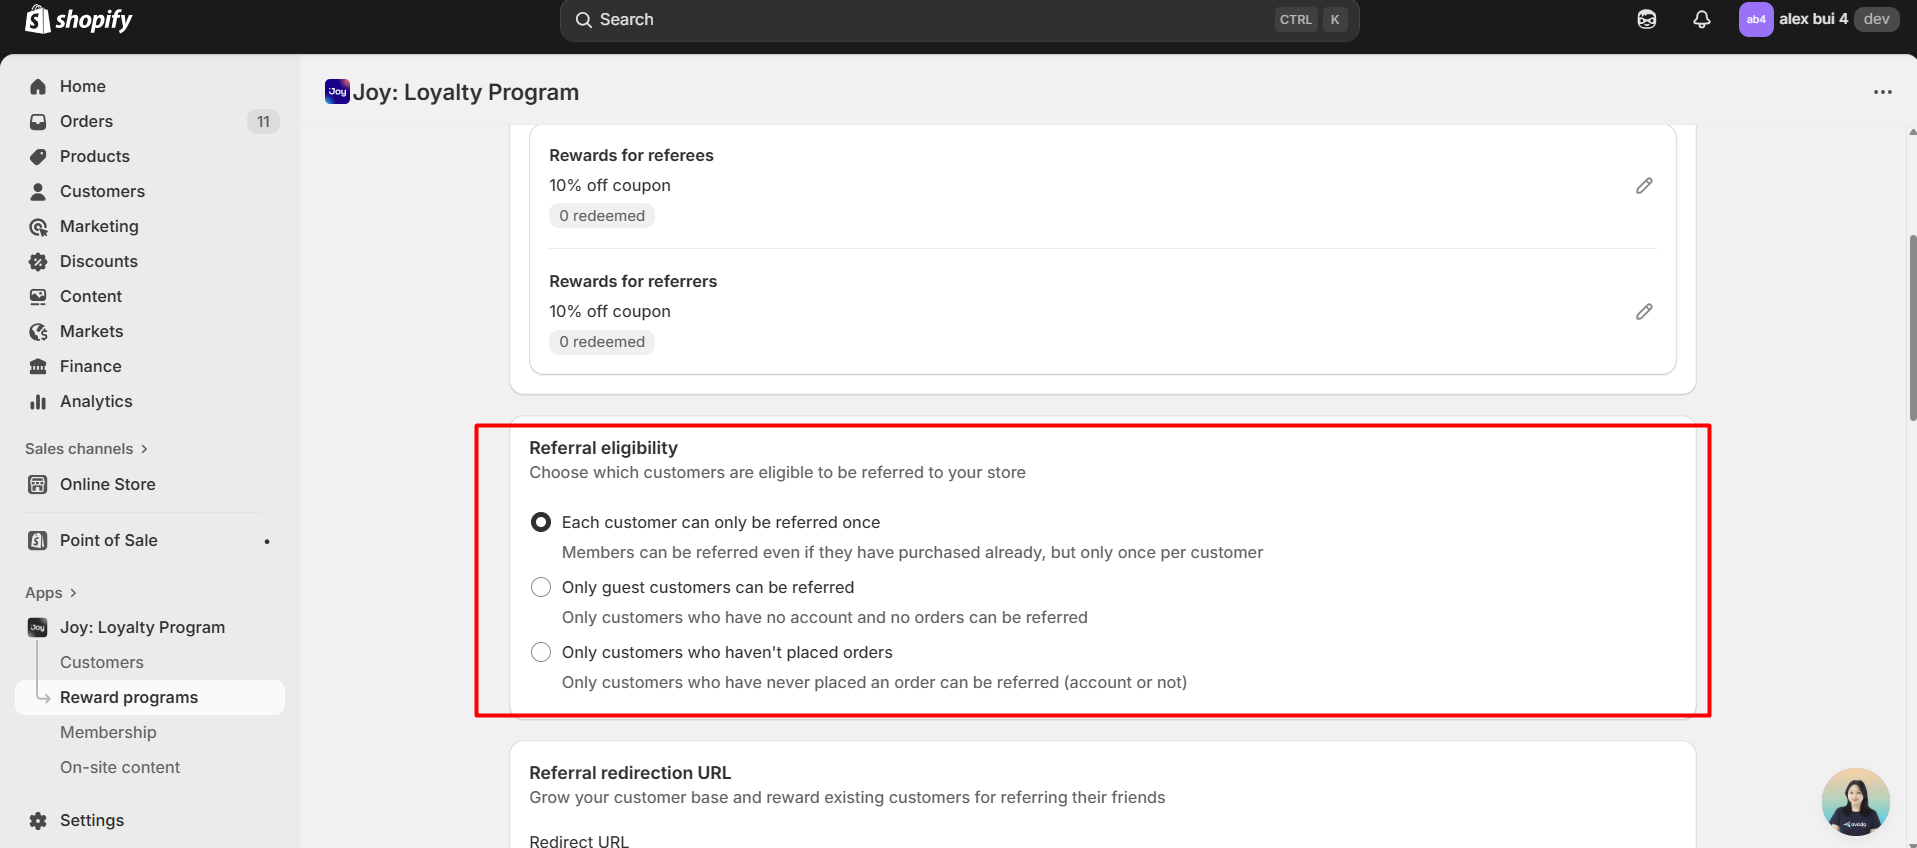Screen dimensions: 1917x848
Task: Open Membership under Joy Loyalty Program
Action: click(x=108, y=732)
